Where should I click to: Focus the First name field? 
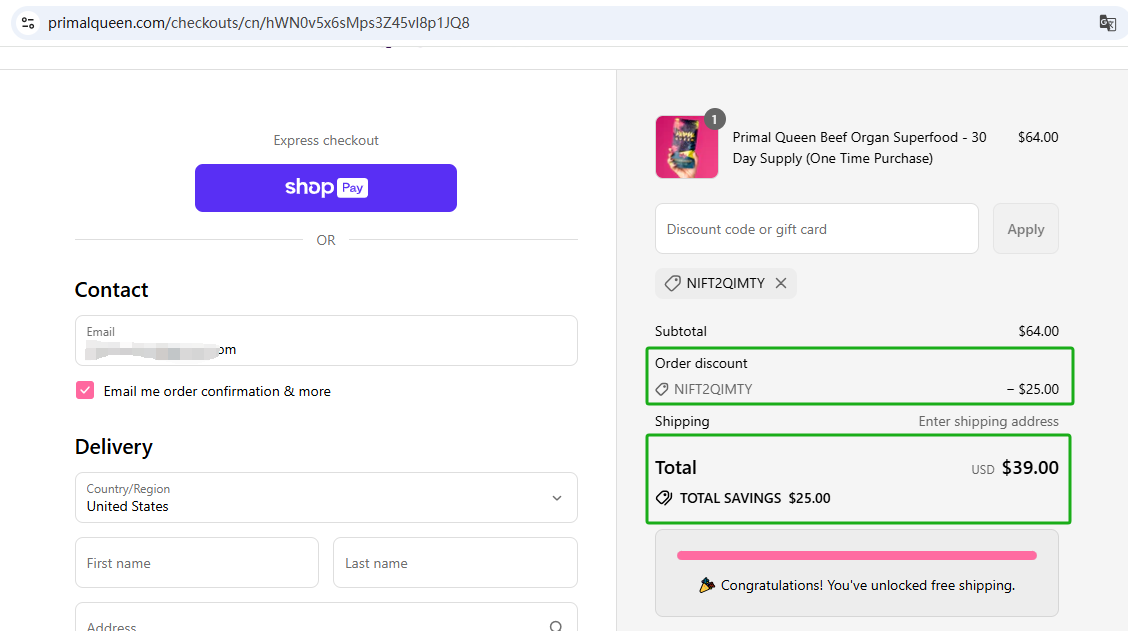pyautogui.click(x=197, y=563)
